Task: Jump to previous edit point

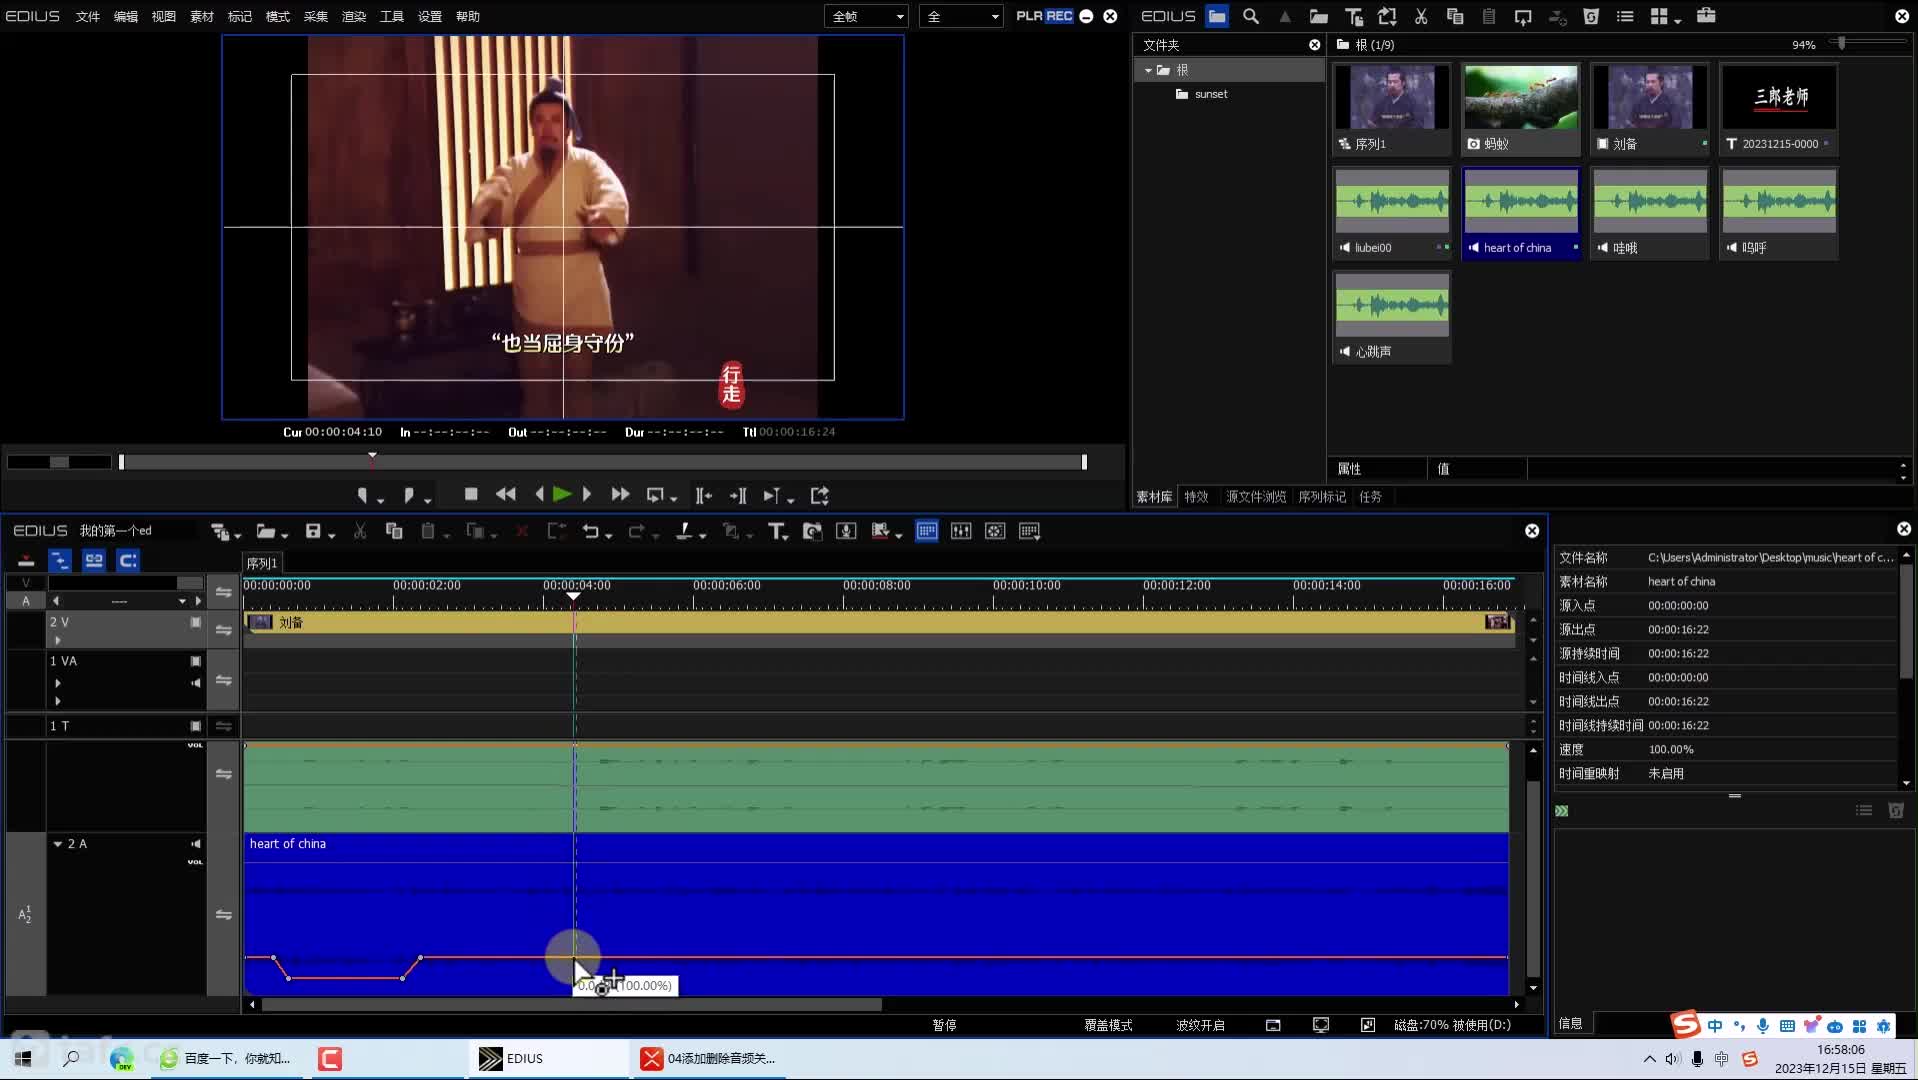Action: 704,495
